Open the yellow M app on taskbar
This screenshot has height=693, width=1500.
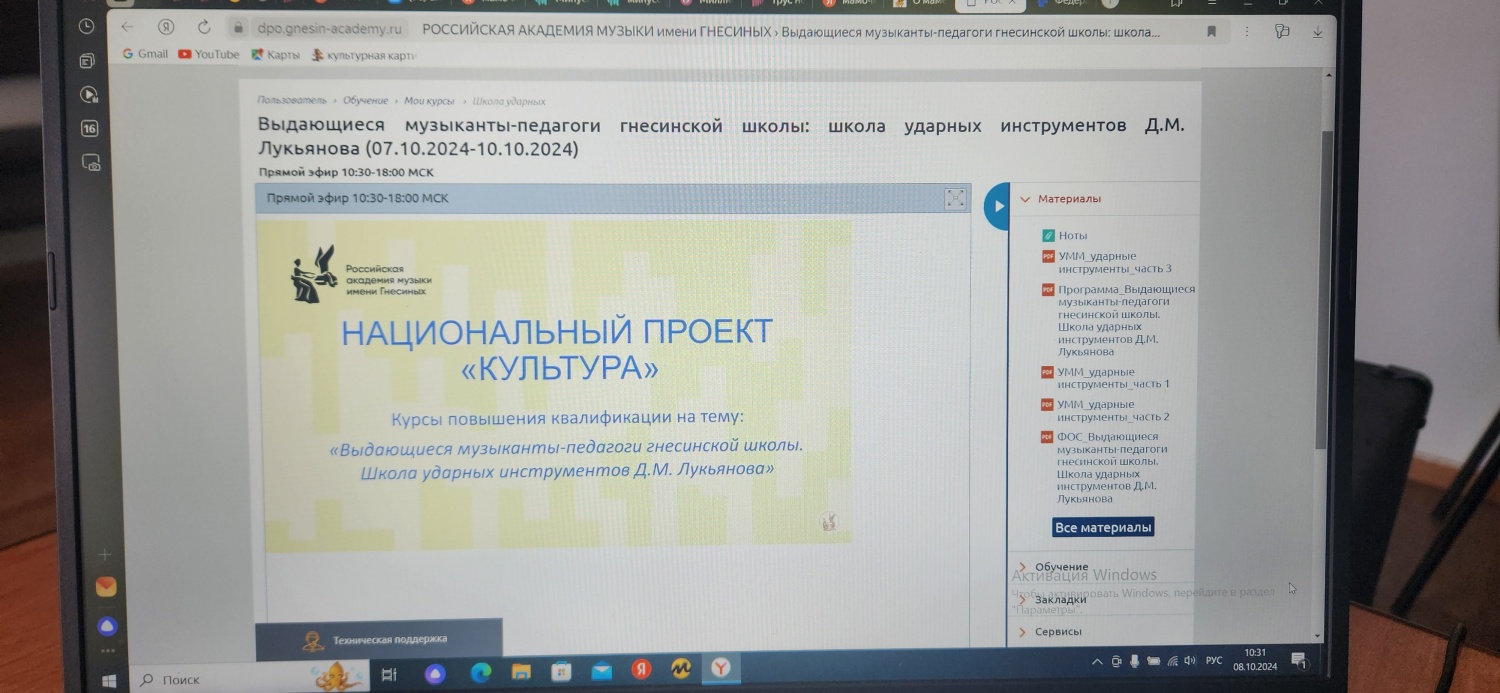[x=681, y=668]
